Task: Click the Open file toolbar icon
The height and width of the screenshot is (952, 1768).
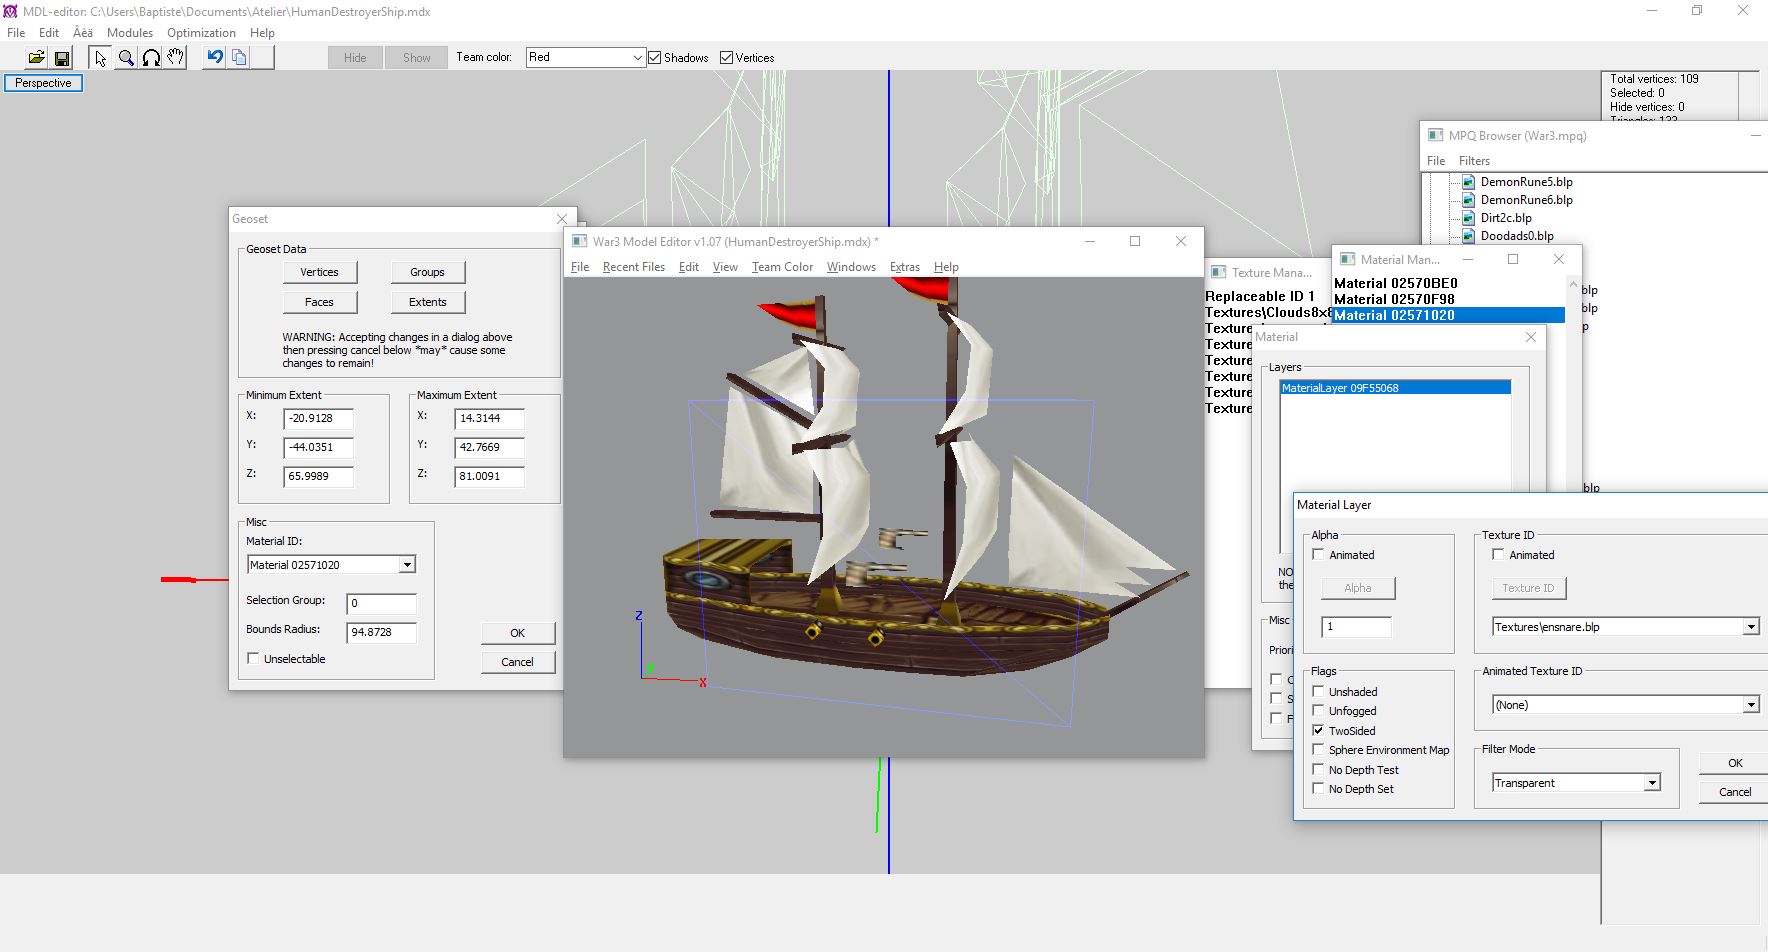Action: point(36,58)
